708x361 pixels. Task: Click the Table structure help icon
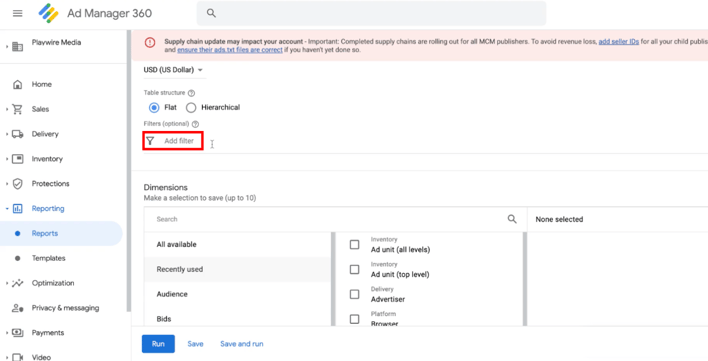[191, 93]
